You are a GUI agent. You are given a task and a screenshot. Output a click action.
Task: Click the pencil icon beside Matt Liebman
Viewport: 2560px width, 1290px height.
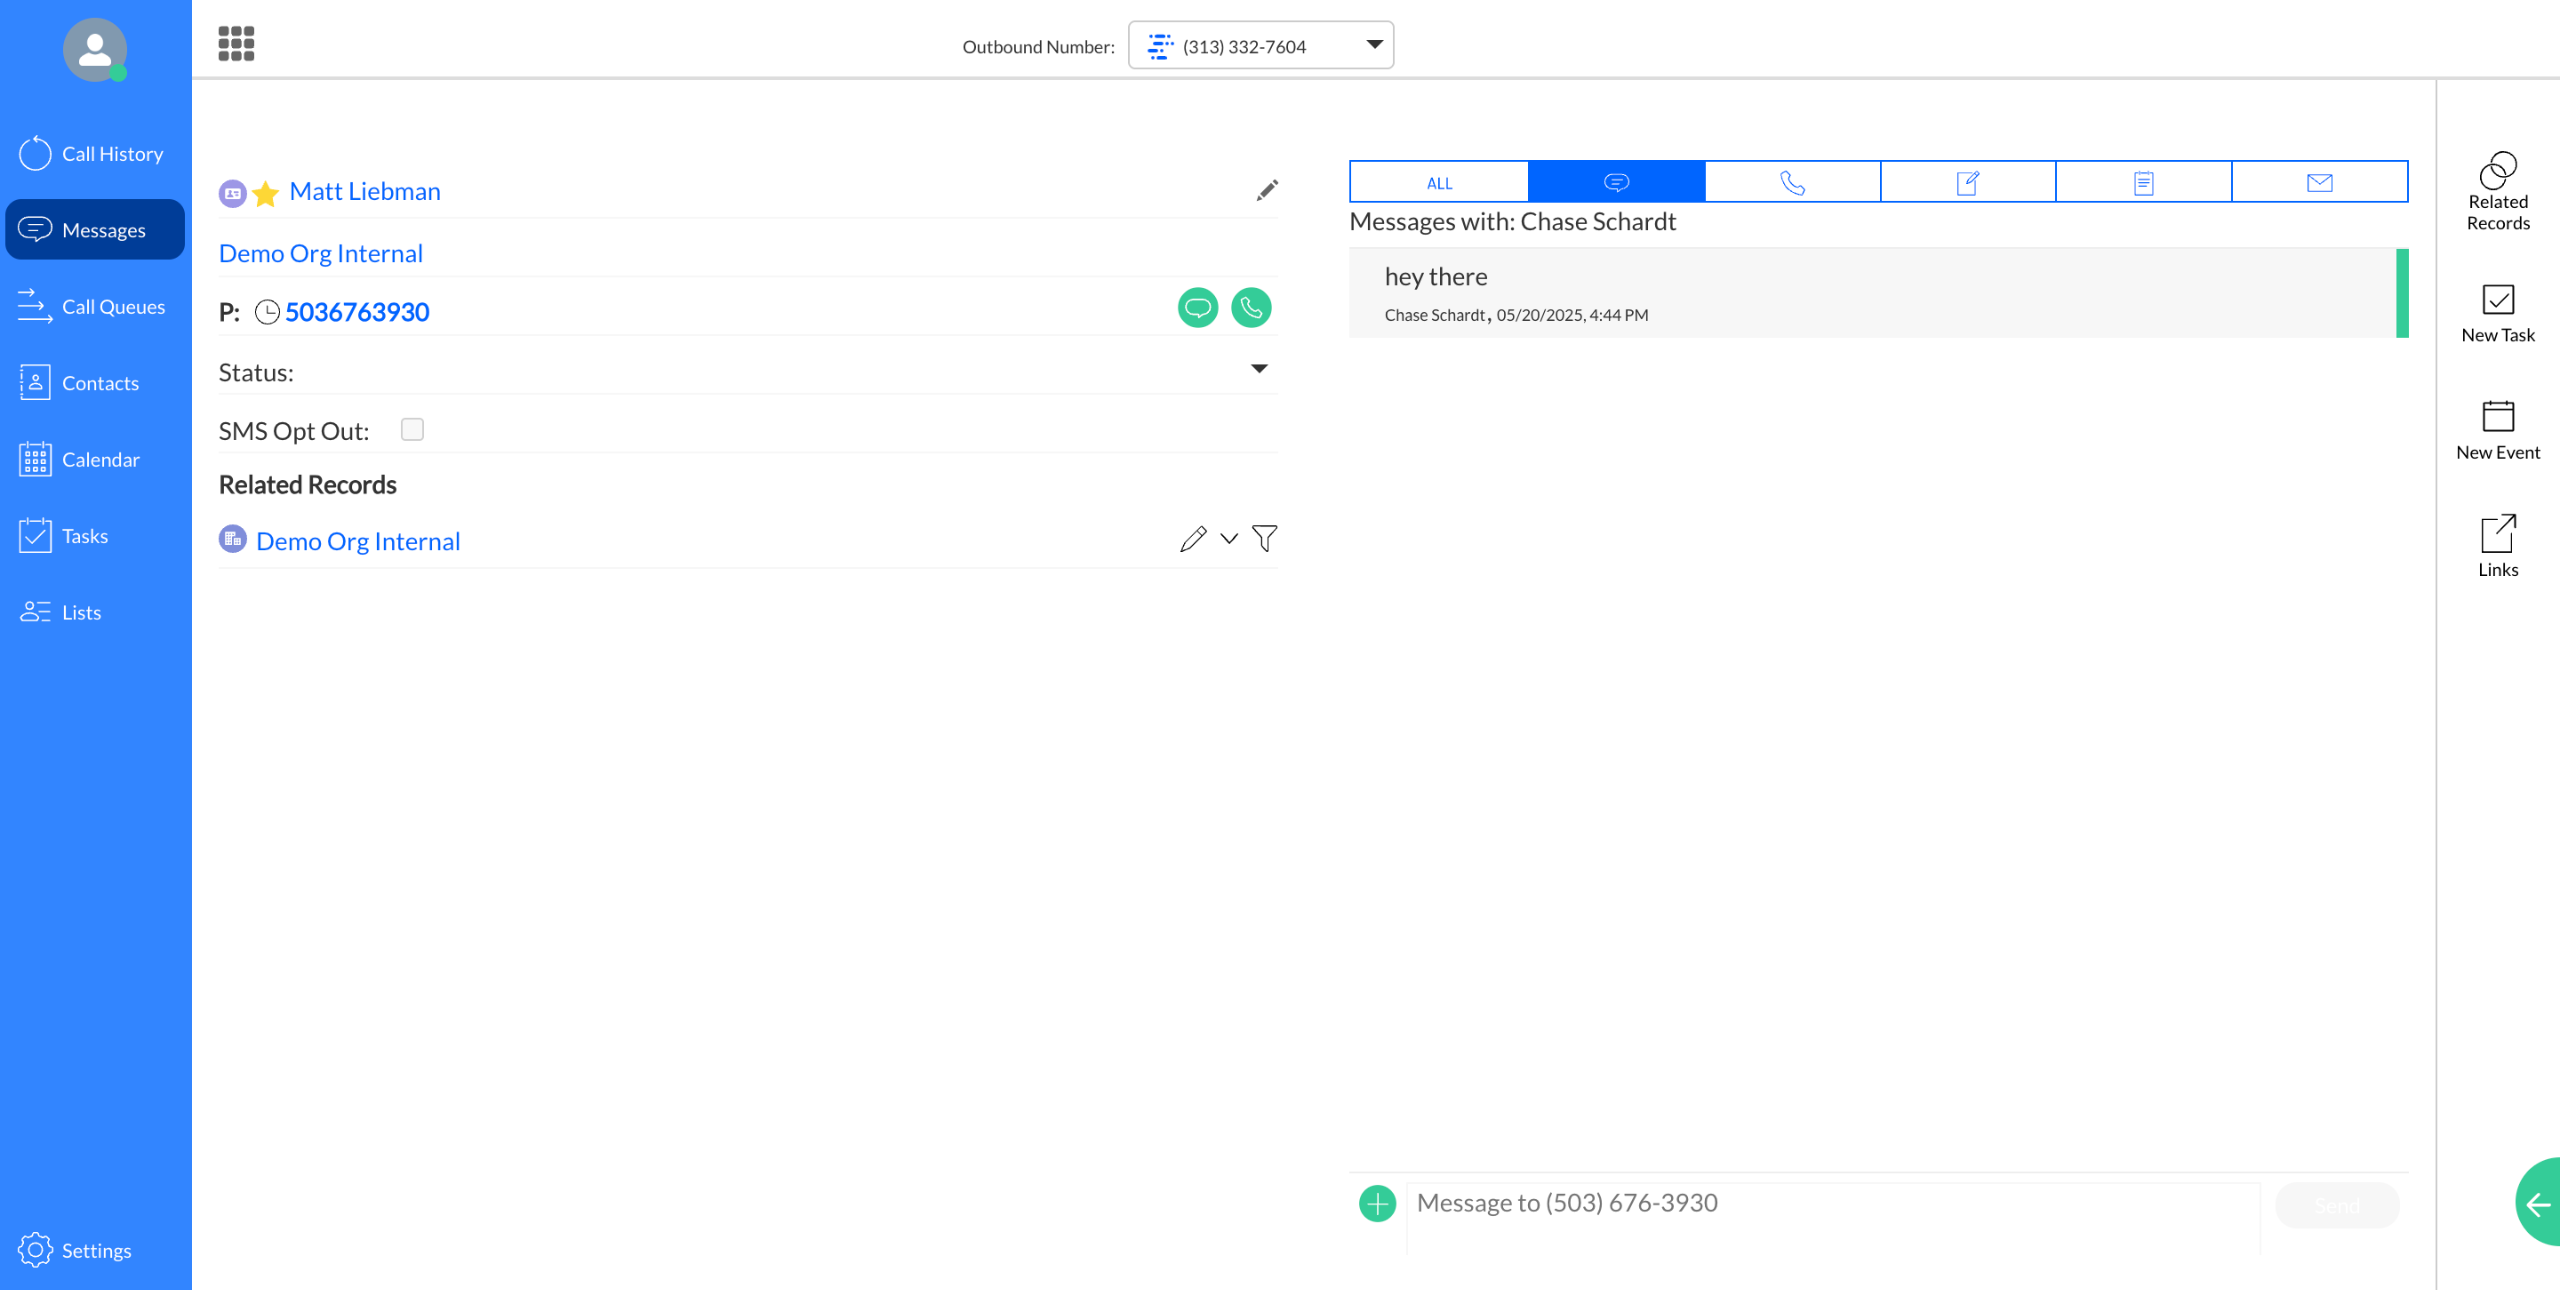tap(1267, 190)
